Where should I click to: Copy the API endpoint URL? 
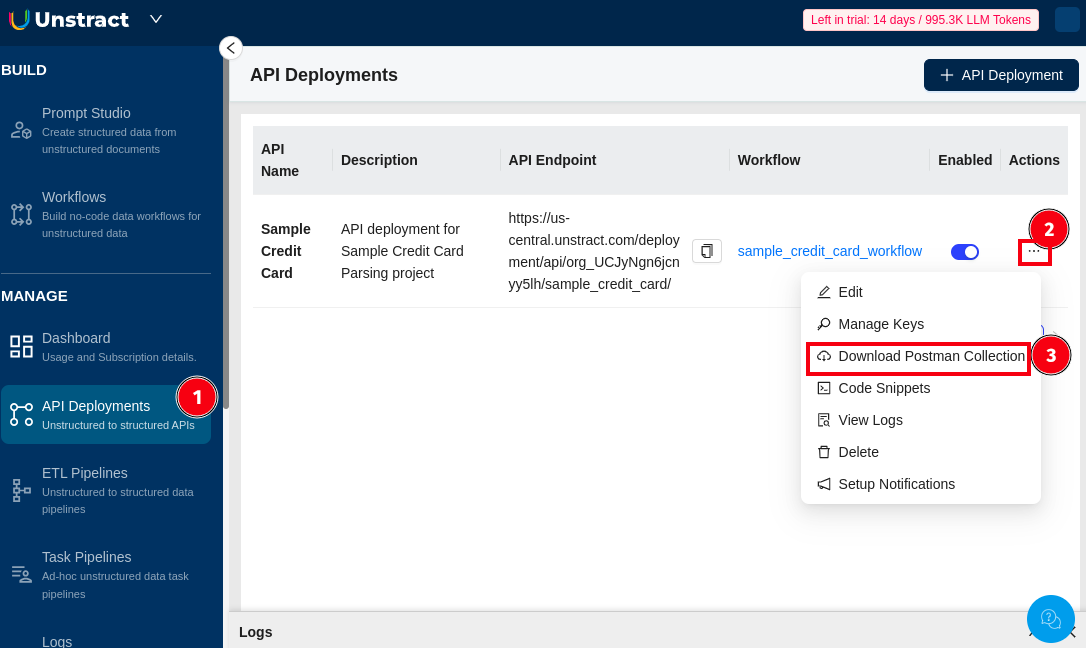click(x=706, y=251)
